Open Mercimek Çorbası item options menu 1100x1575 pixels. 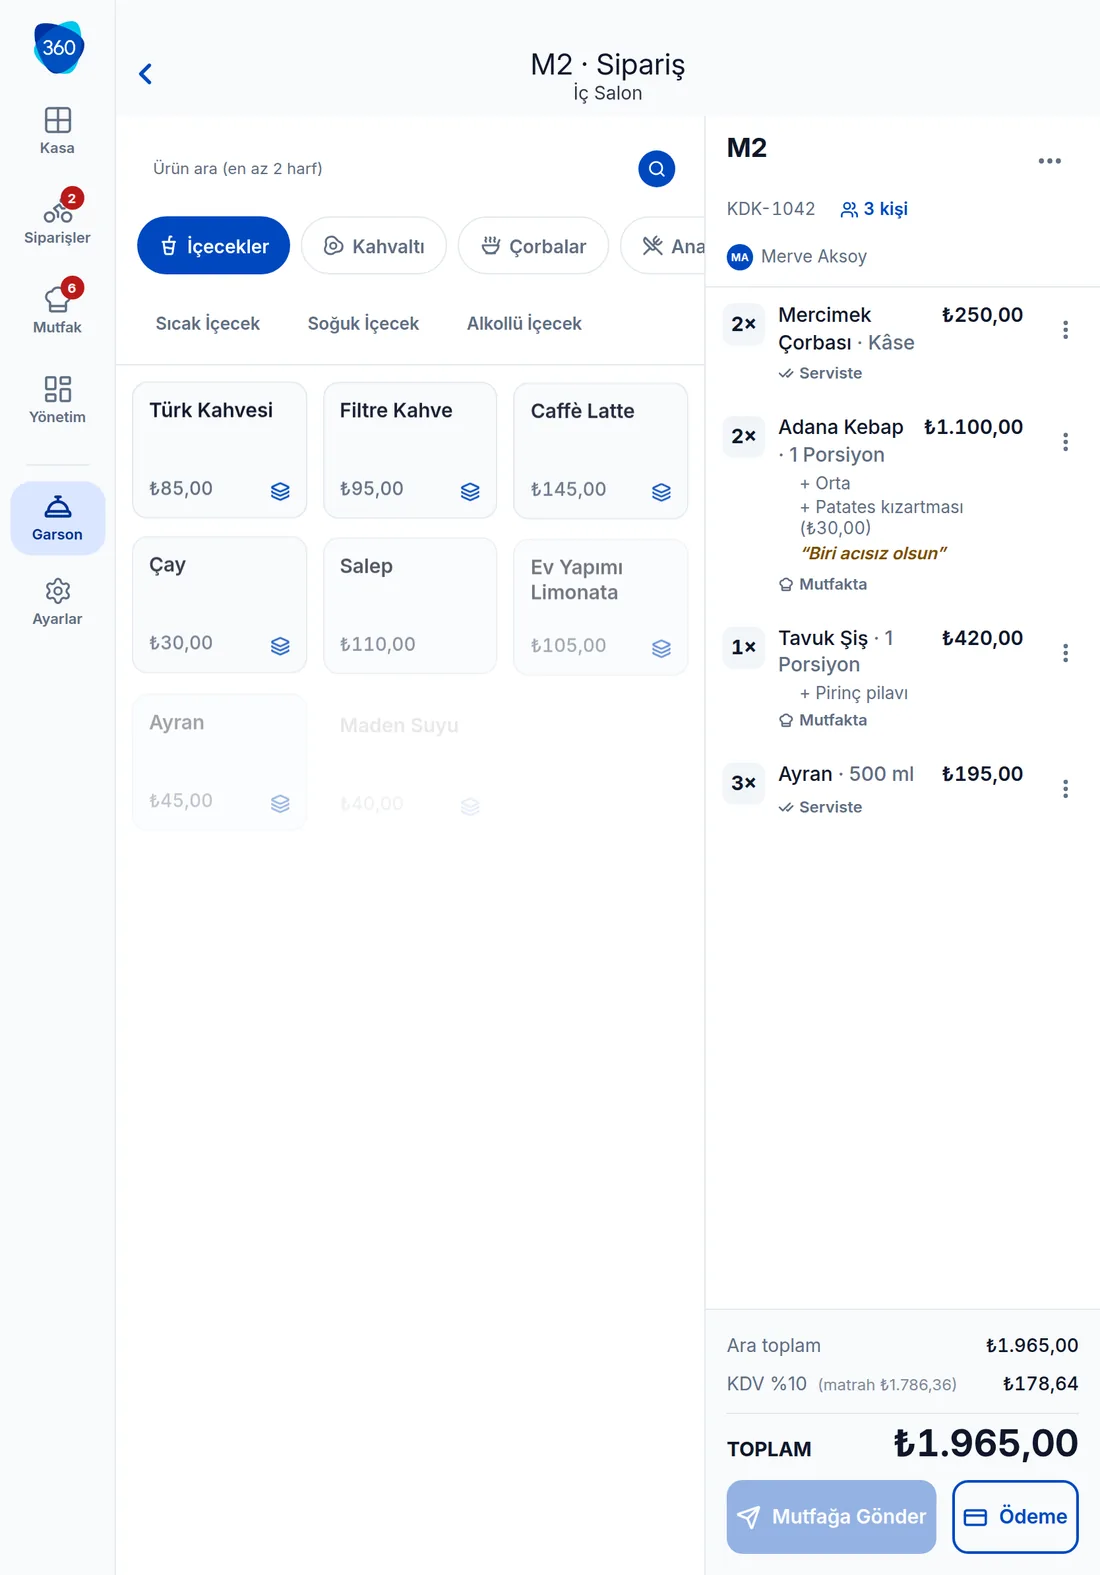click(1066, 330)
